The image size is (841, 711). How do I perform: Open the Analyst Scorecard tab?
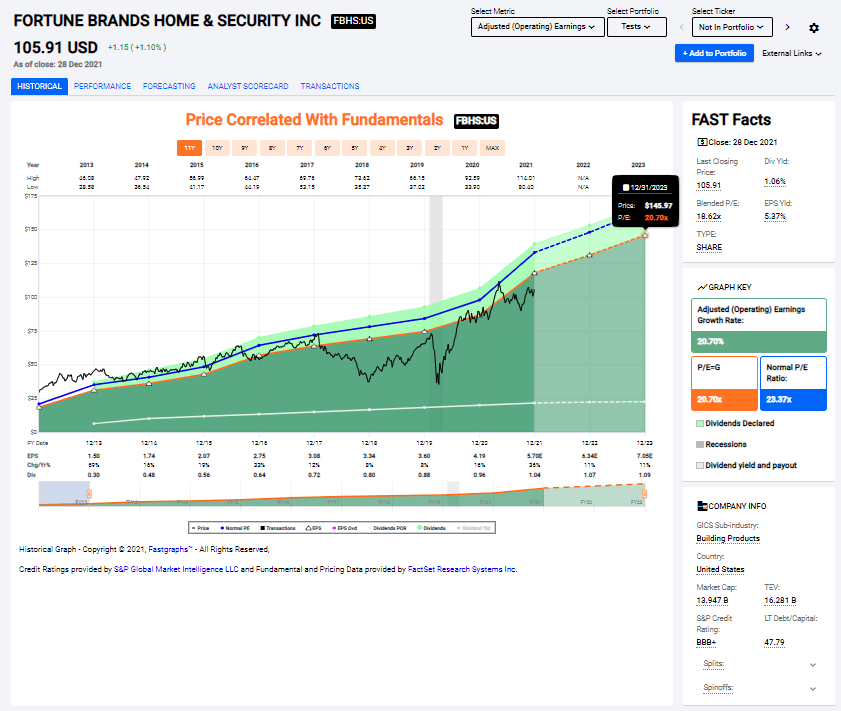[248, 86]
